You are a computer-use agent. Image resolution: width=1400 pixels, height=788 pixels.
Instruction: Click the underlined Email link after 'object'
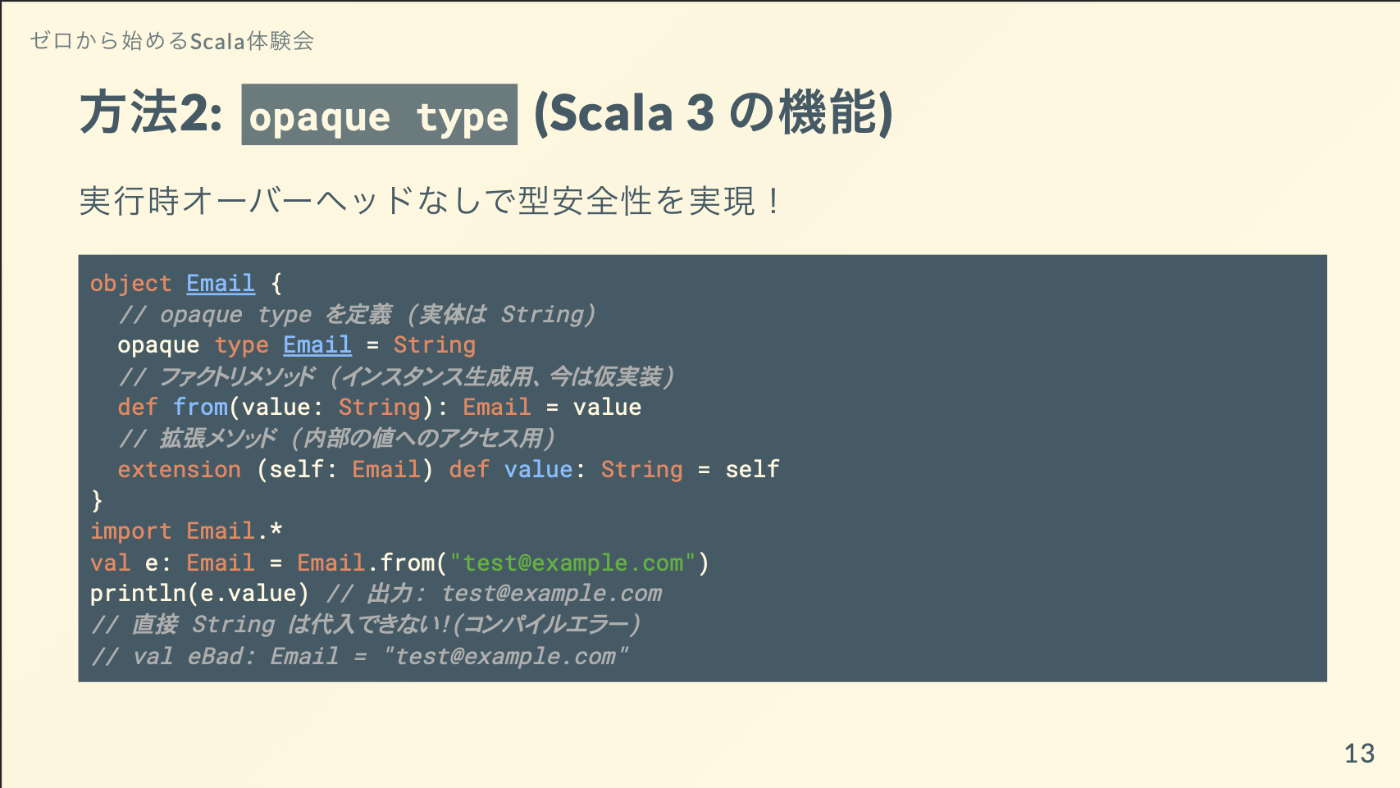[221, 283]
